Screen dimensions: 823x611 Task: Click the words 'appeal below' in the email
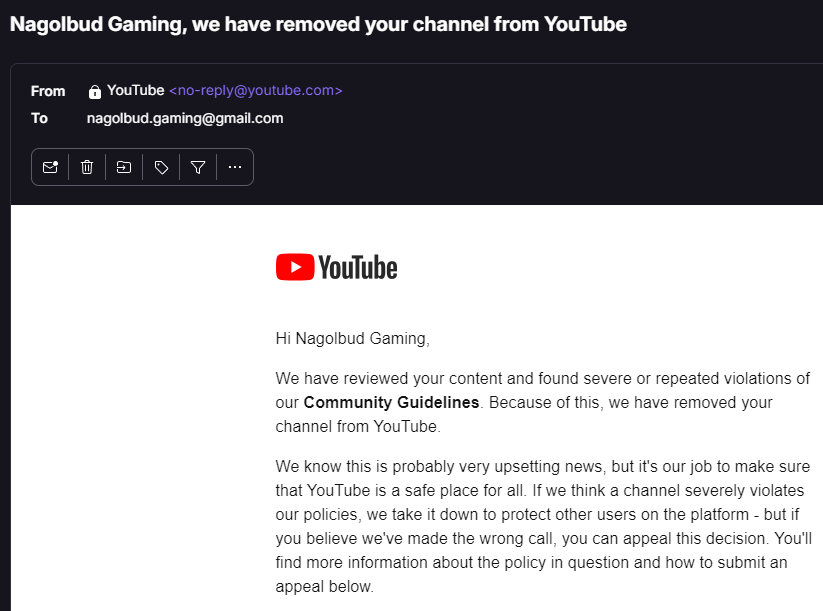point(323,586)
